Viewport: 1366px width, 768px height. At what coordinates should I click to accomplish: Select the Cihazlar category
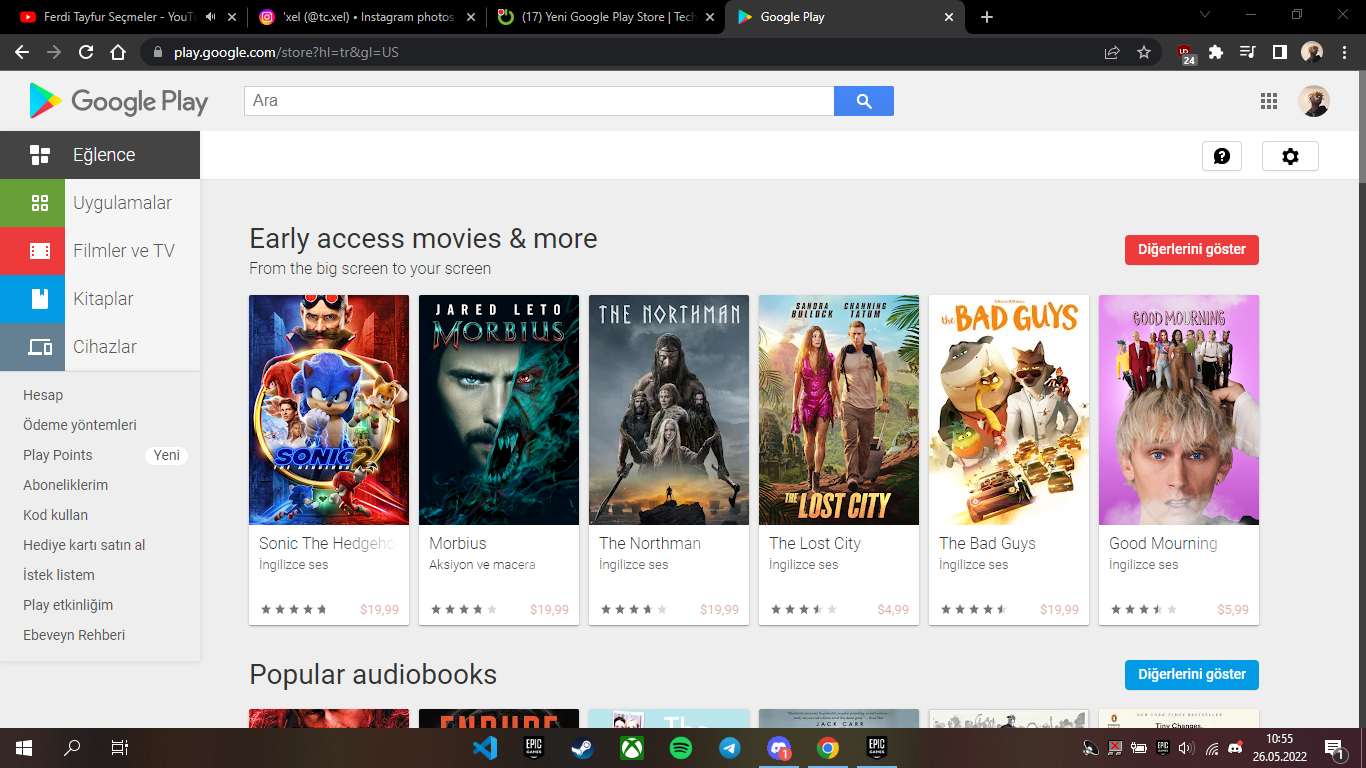(100, 347)
